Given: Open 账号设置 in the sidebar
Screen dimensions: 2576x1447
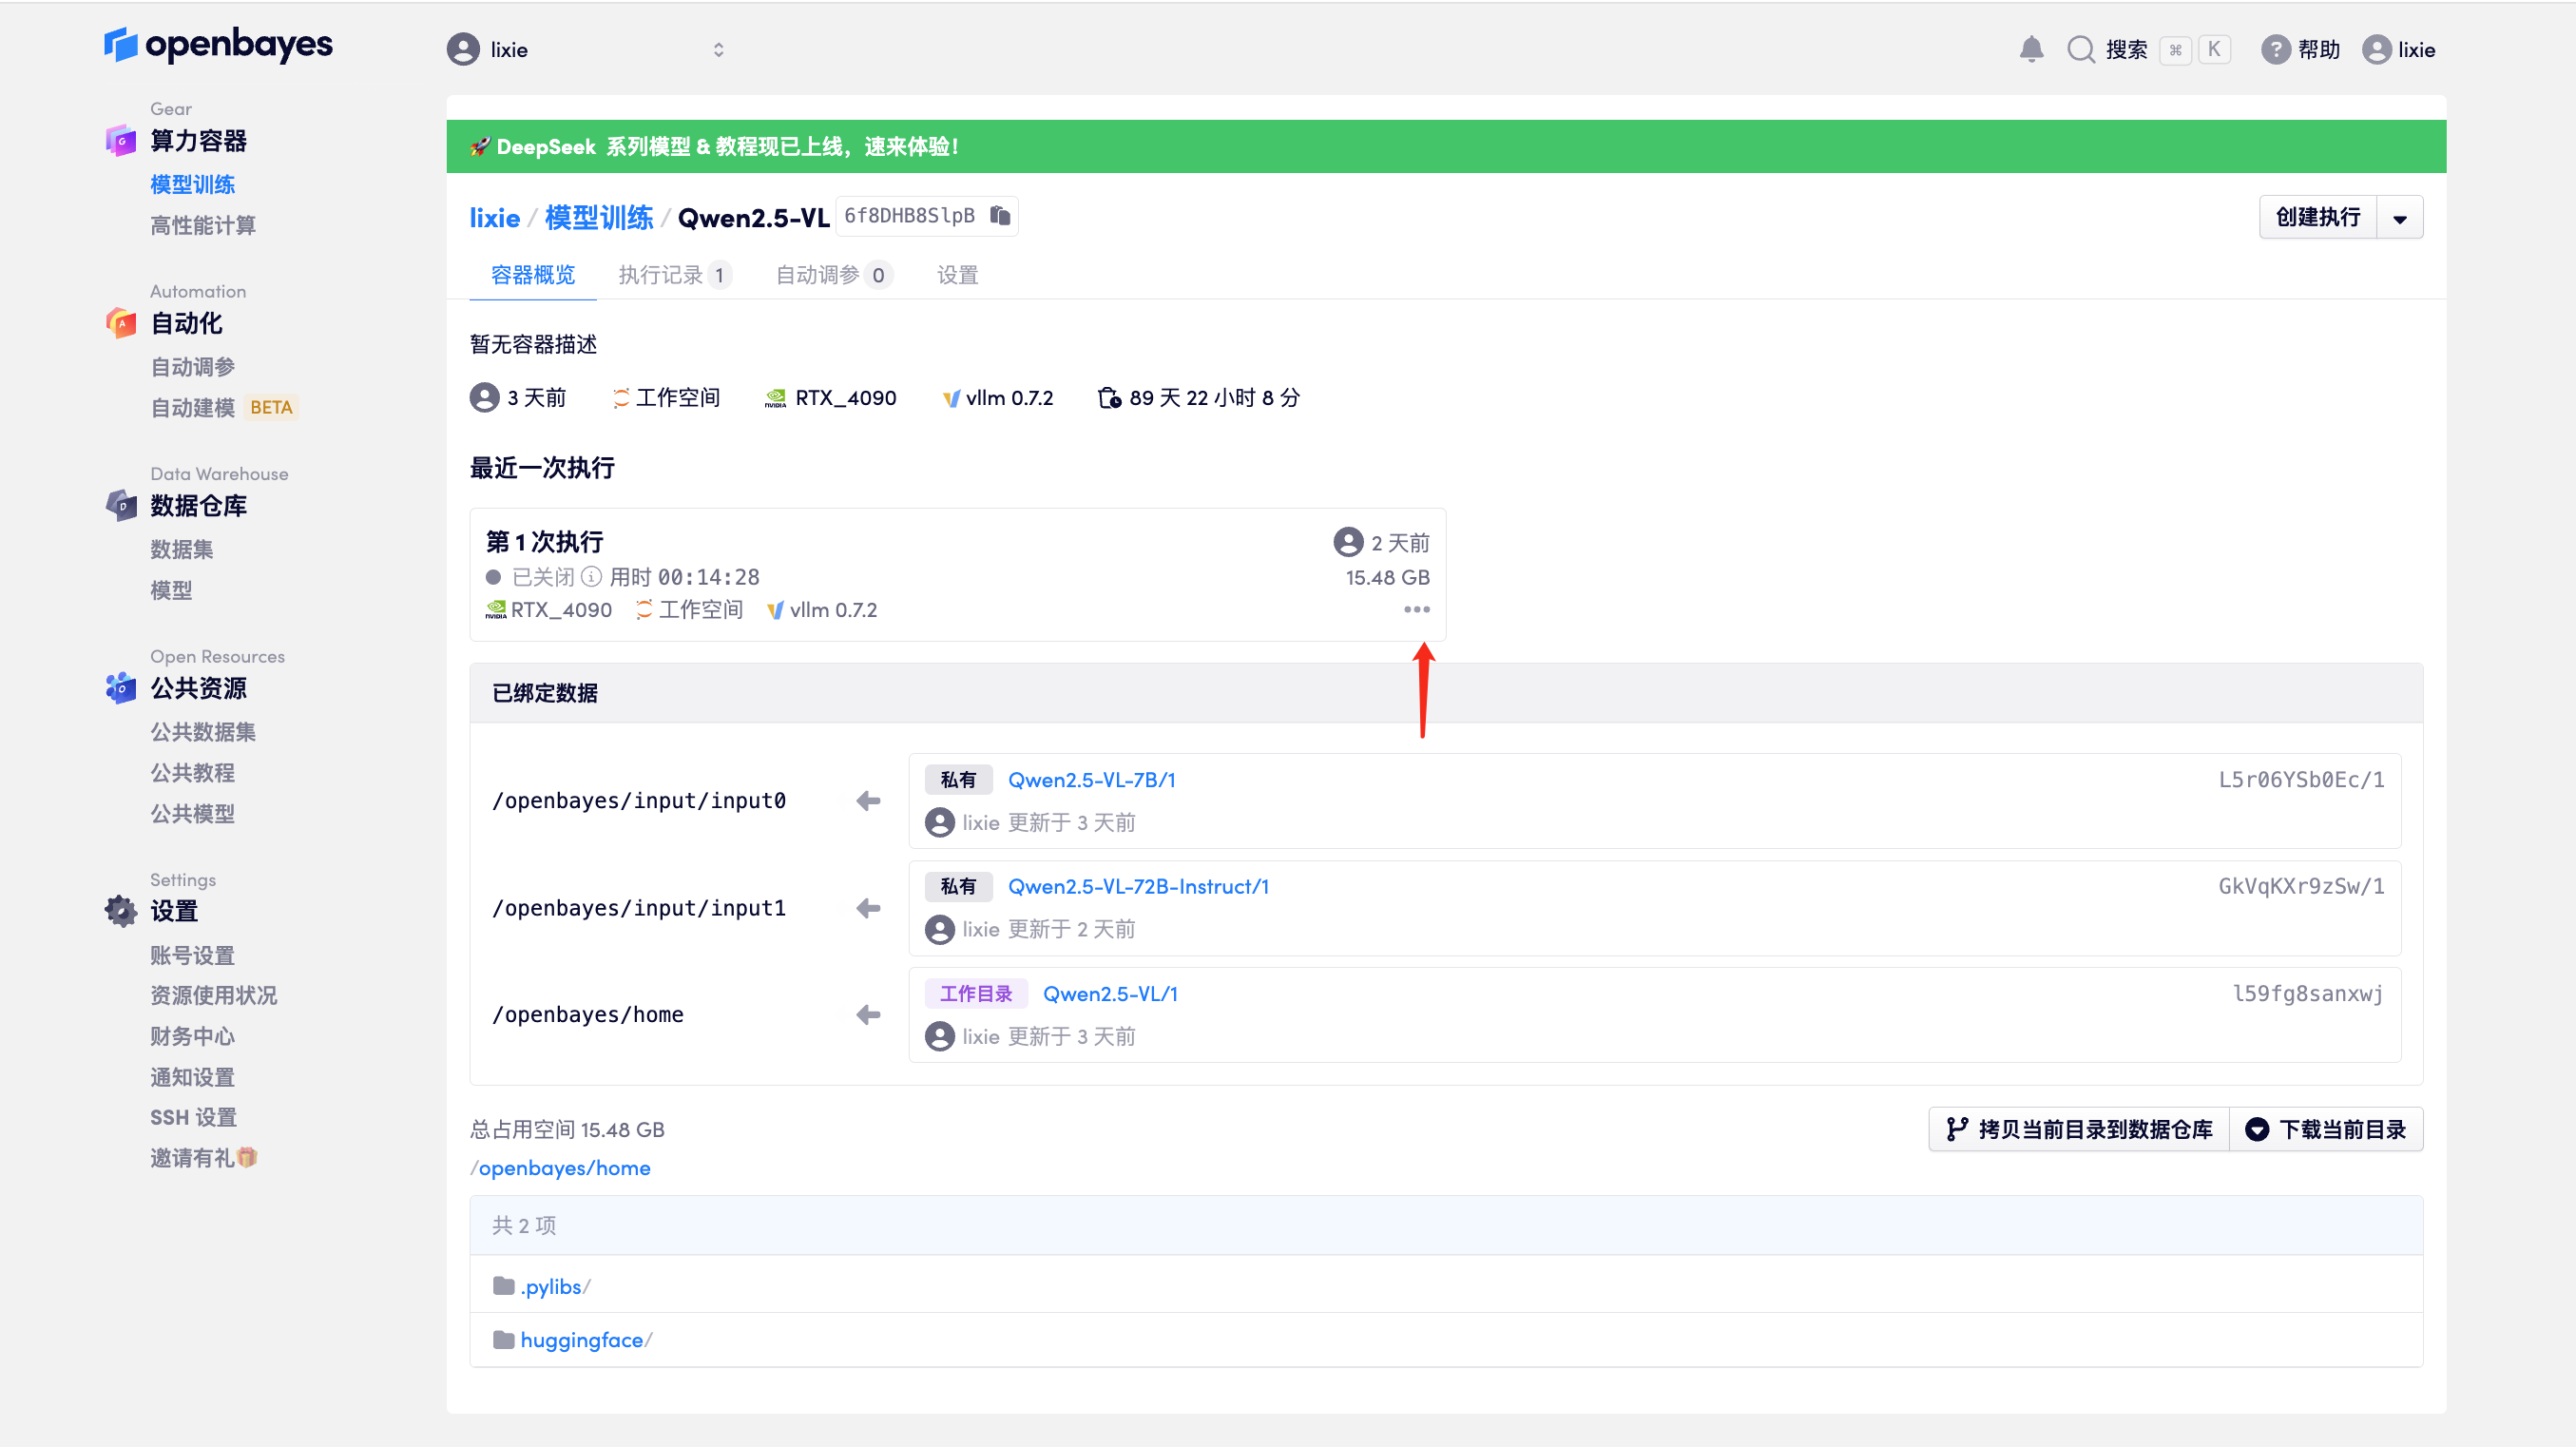Looking at the screenshot, I should [192, 956].
